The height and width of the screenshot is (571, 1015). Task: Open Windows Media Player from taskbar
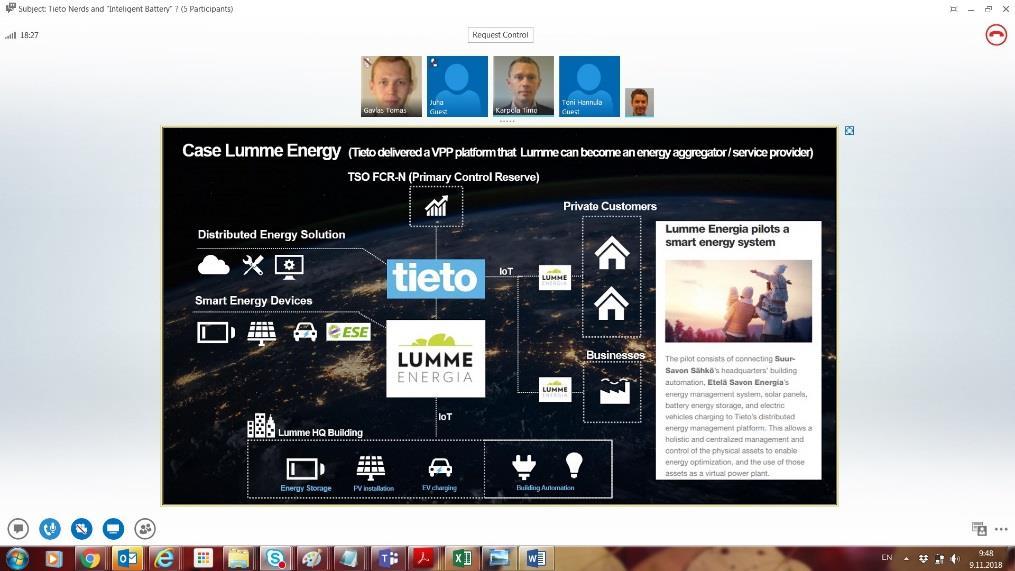pyautogui.click(x=54, y=558)
